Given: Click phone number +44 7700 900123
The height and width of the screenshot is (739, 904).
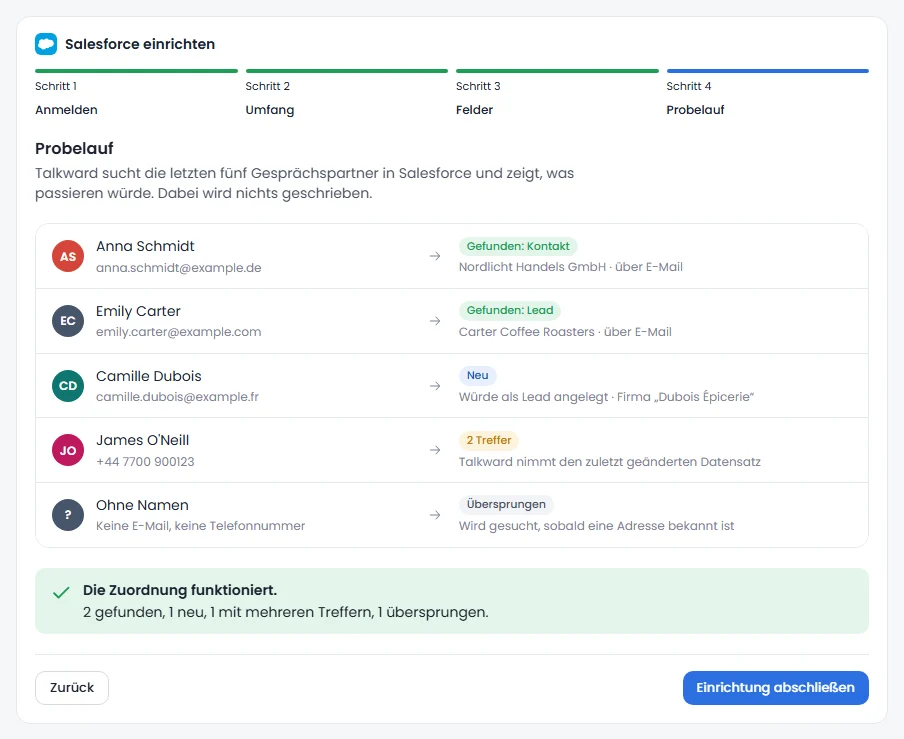Looking at the screenshot, I should [145, 462].
